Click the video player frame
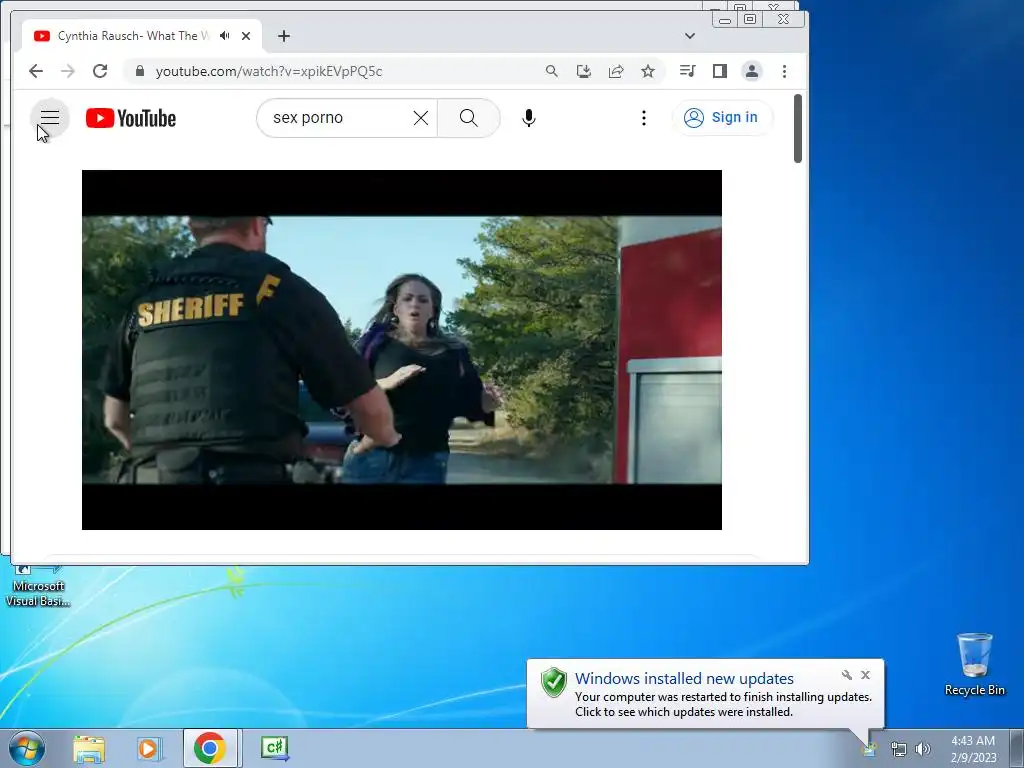 tap(402, 350)
